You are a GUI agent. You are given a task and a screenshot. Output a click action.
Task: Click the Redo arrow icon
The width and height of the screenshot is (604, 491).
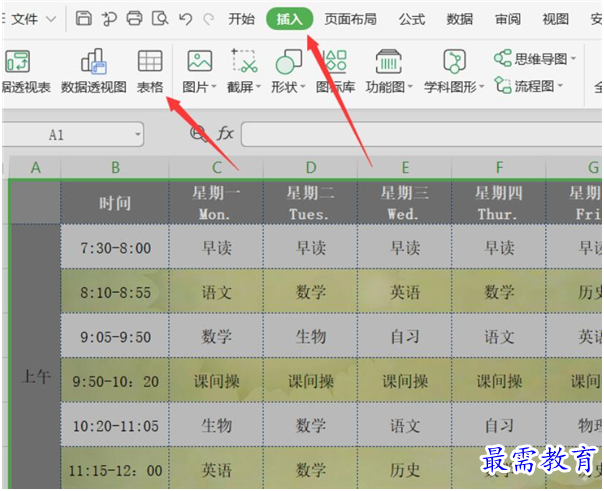click(x=209, y=18)
